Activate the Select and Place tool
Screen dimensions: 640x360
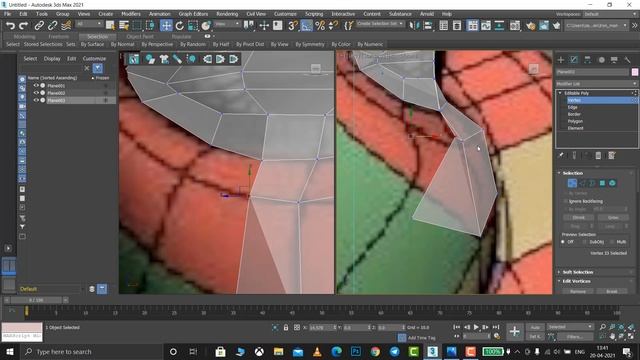(206, 26)
